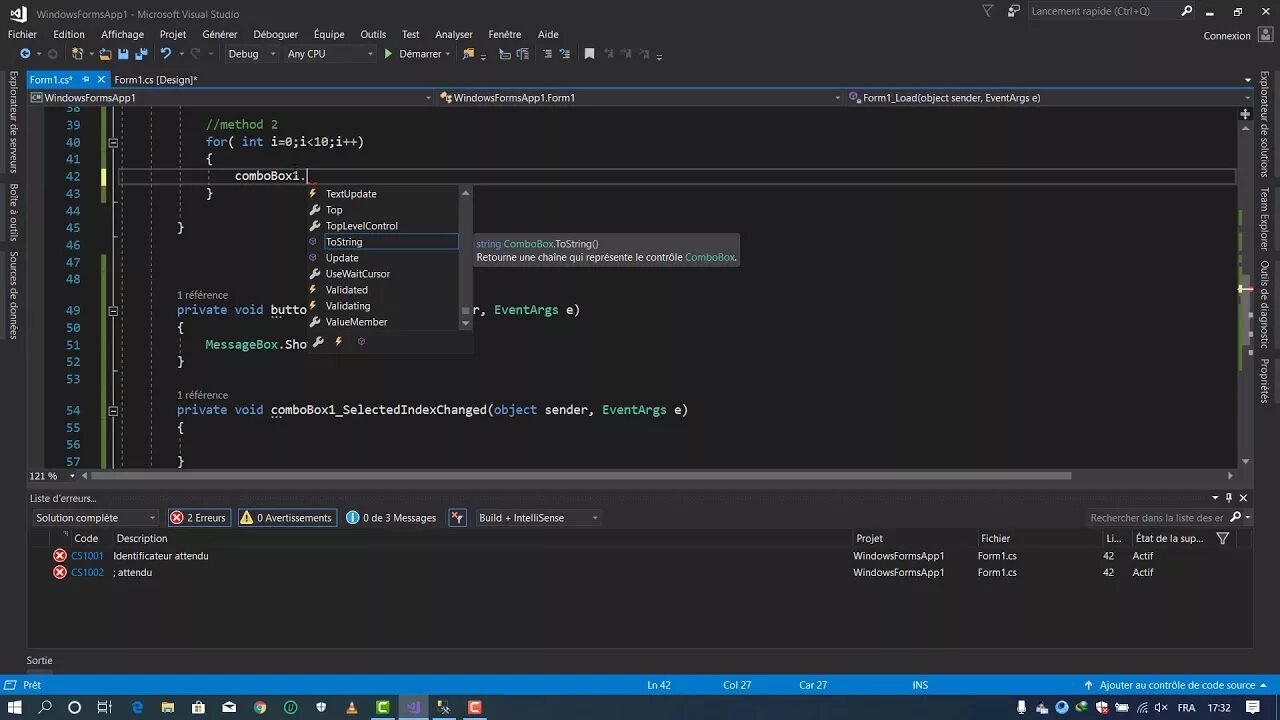
Task: Select ToString in the IntelliSense list
Action: 344,241
